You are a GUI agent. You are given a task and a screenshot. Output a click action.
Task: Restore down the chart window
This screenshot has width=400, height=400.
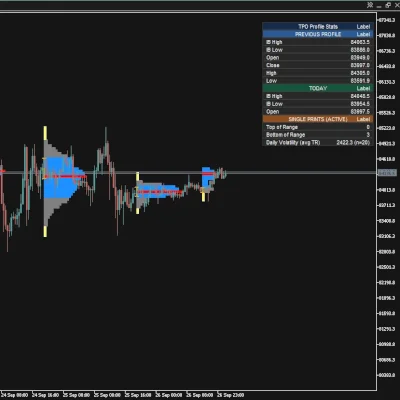(388, 5)
